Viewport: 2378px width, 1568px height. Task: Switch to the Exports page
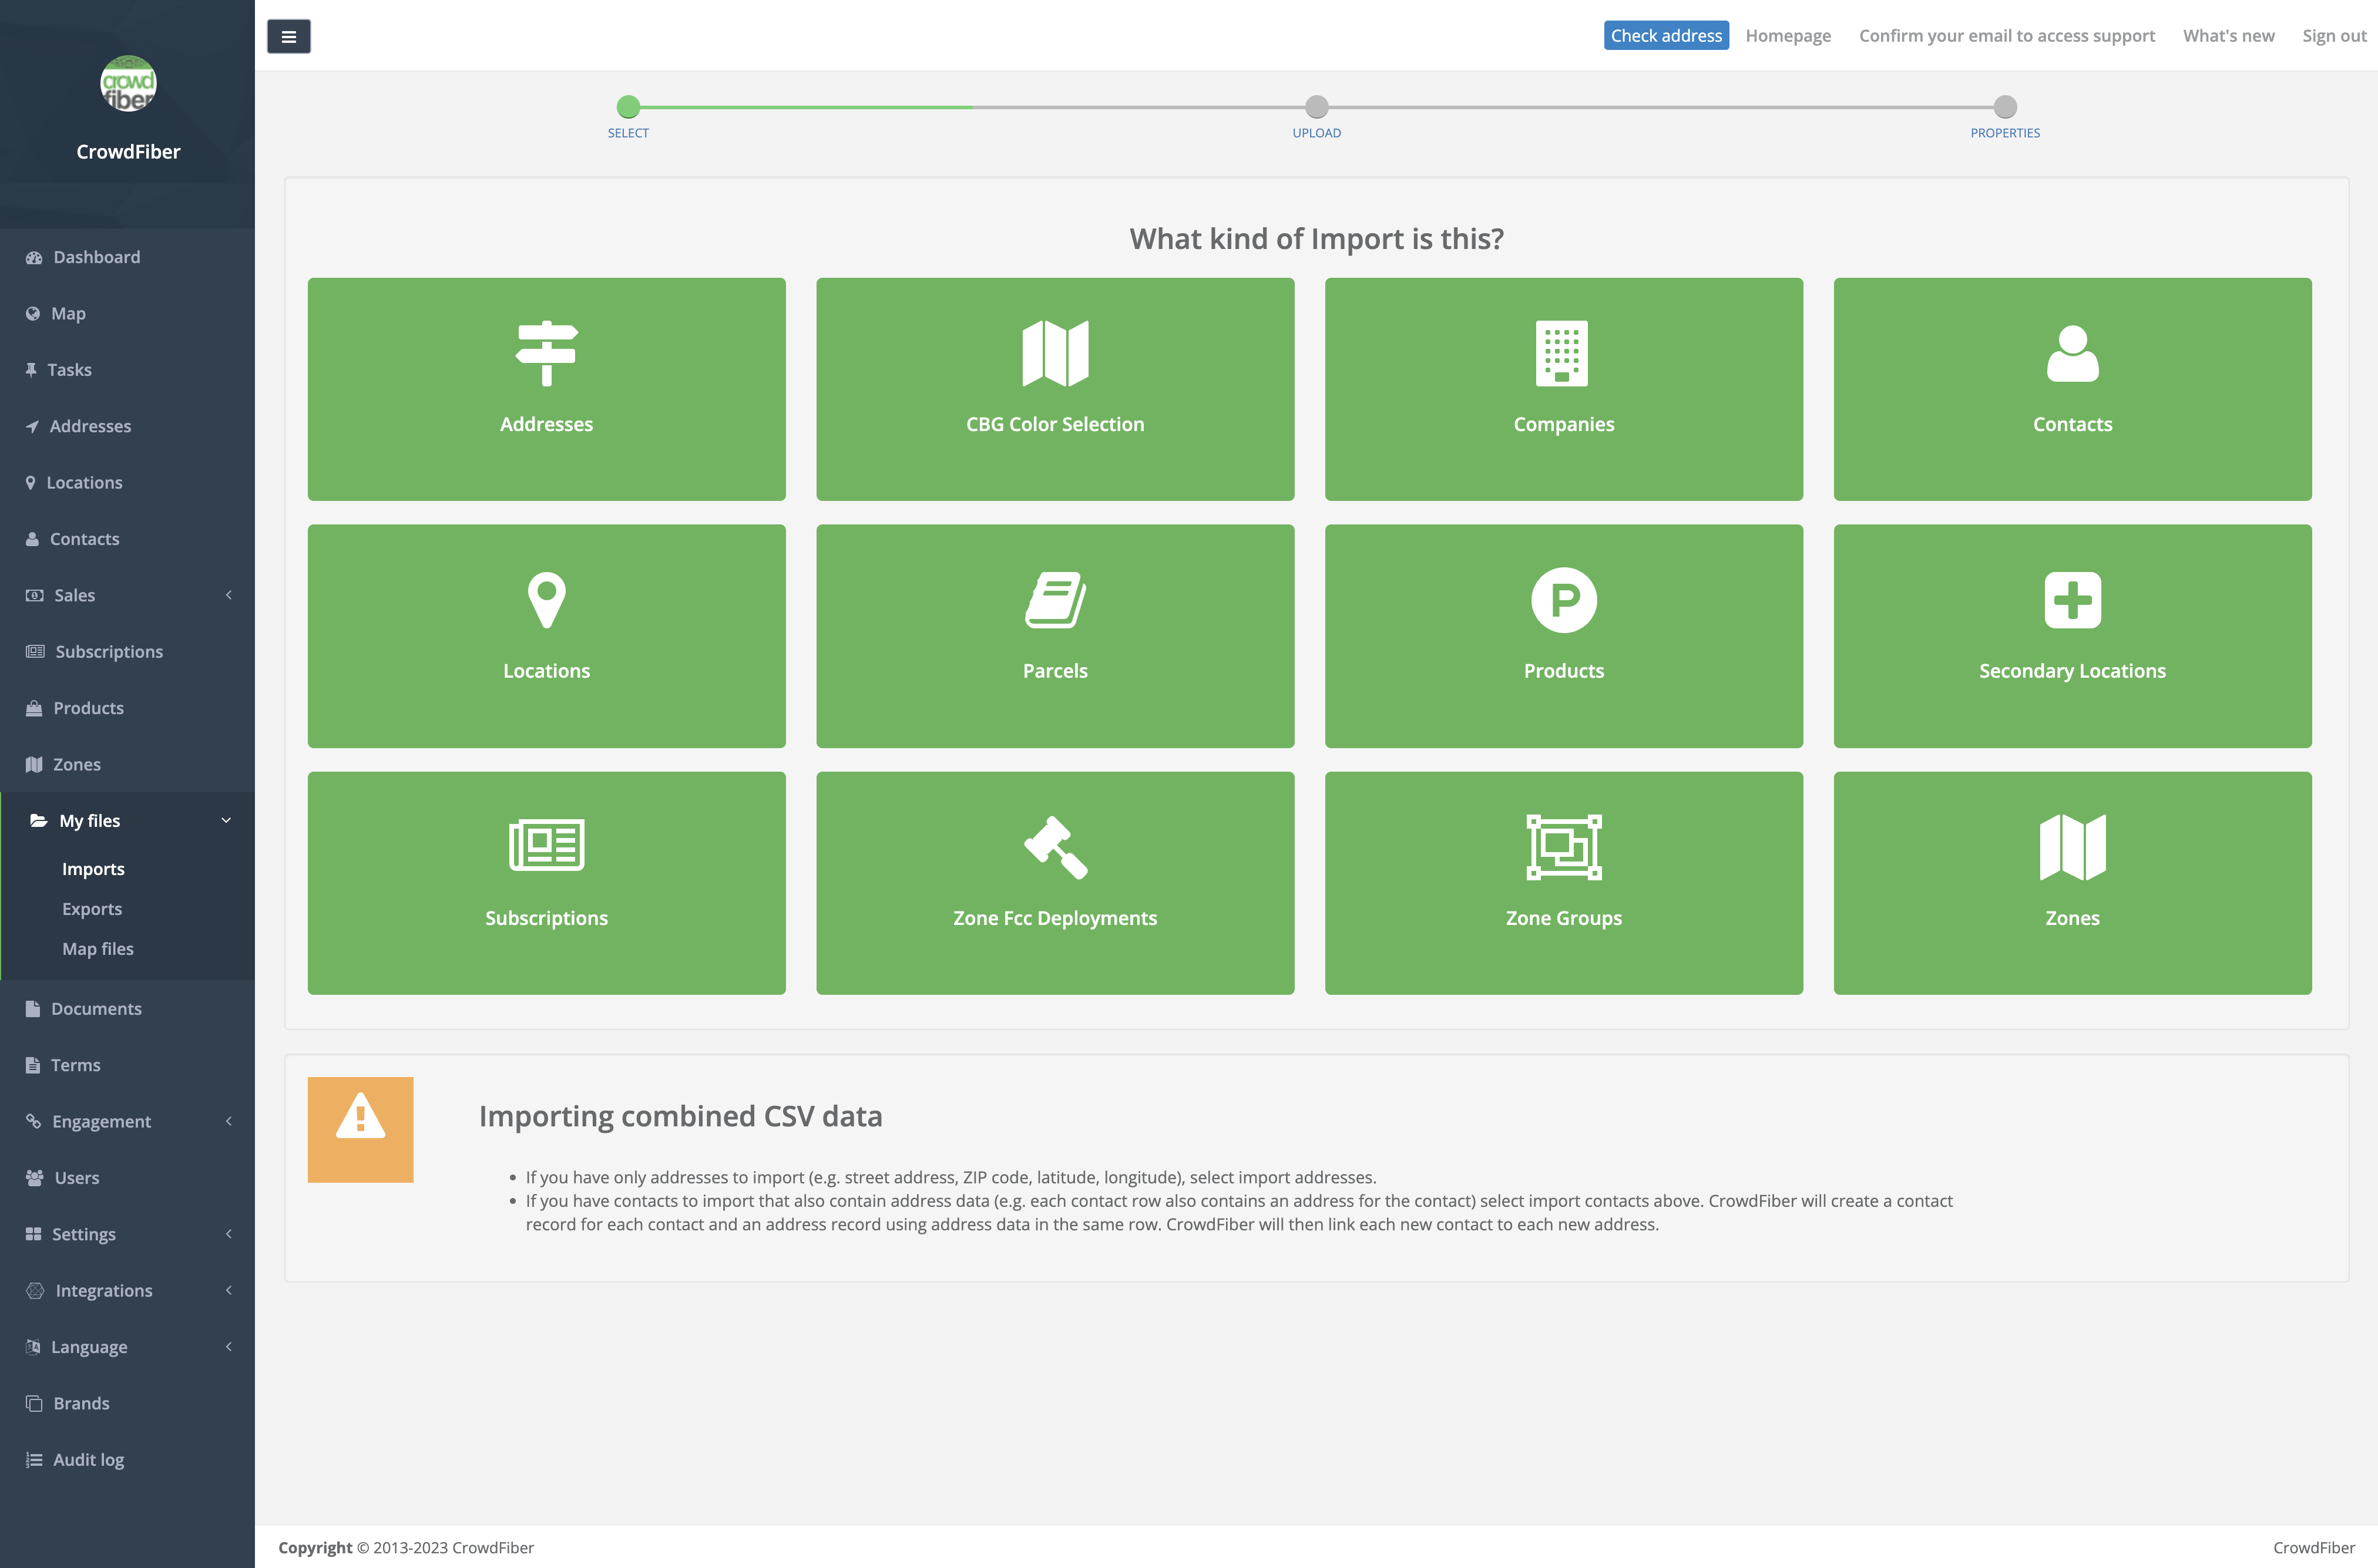point(92,908)
